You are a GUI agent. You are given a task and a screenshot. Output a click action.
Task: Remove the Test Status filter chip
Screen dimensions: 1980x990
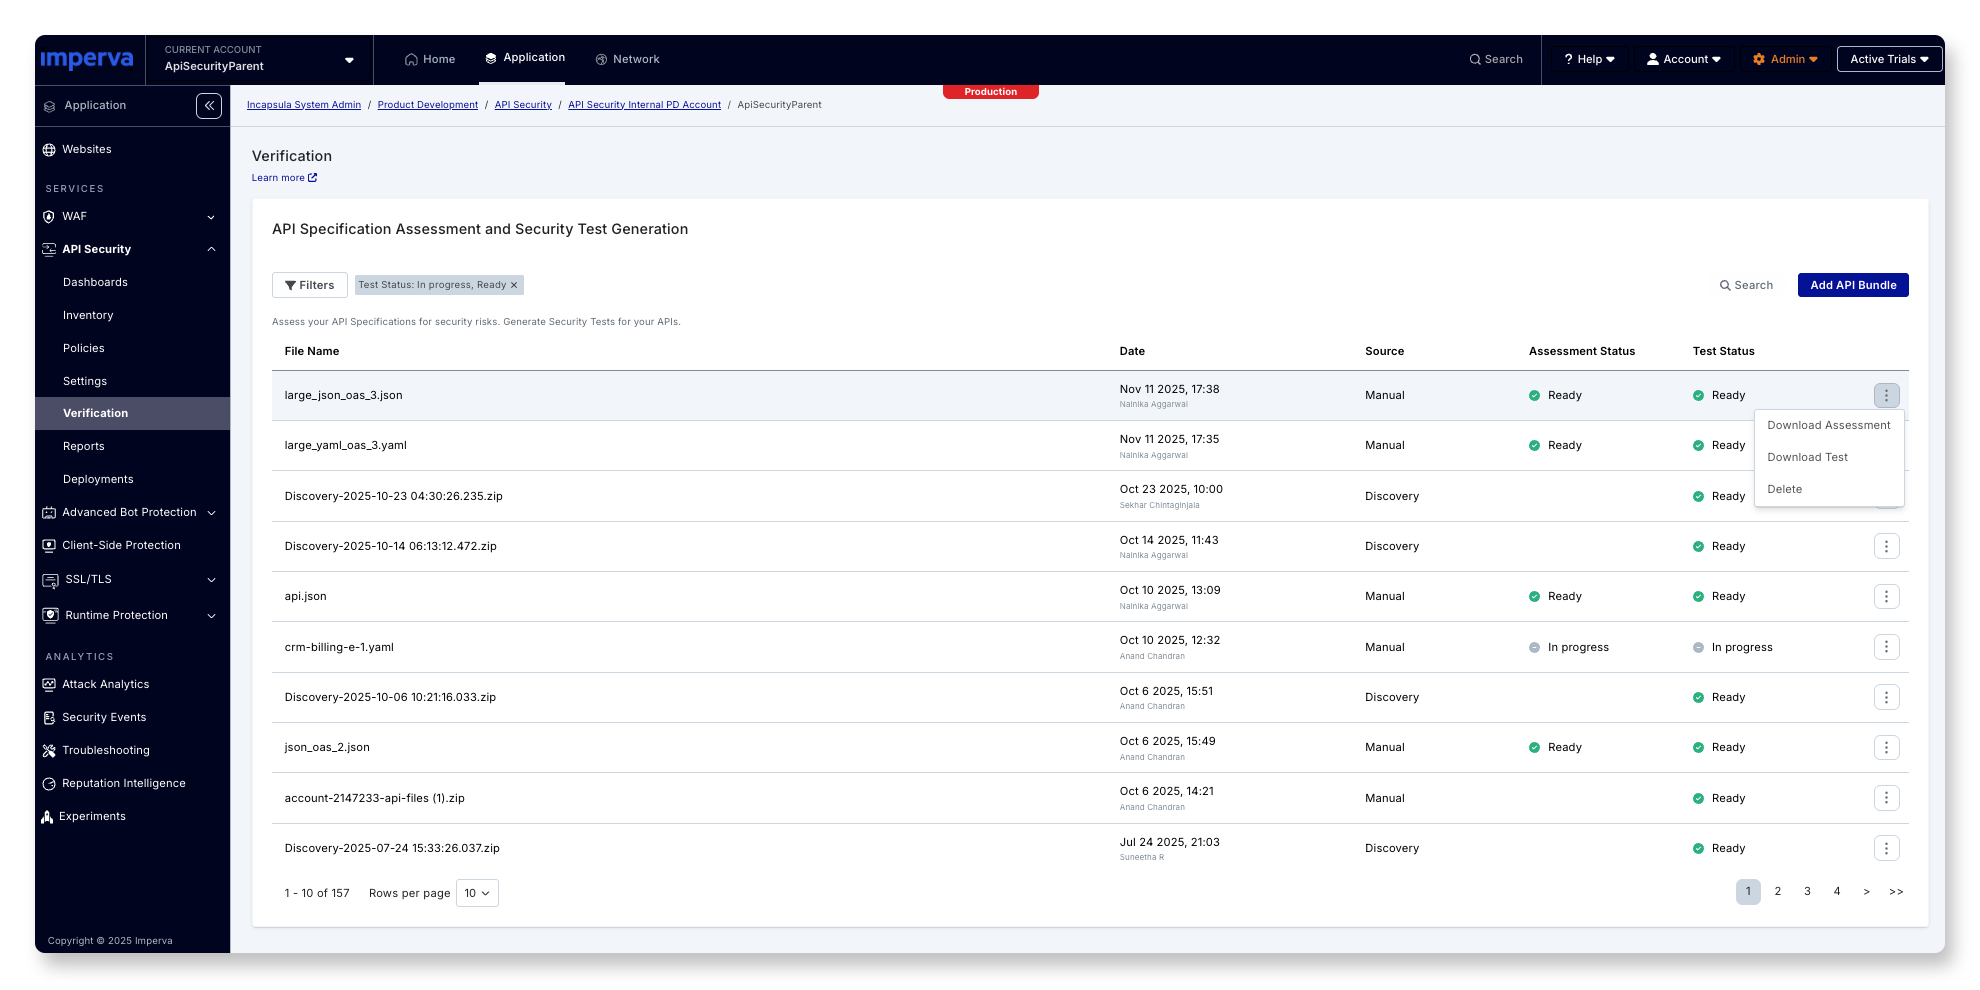(x=514, y=286)
